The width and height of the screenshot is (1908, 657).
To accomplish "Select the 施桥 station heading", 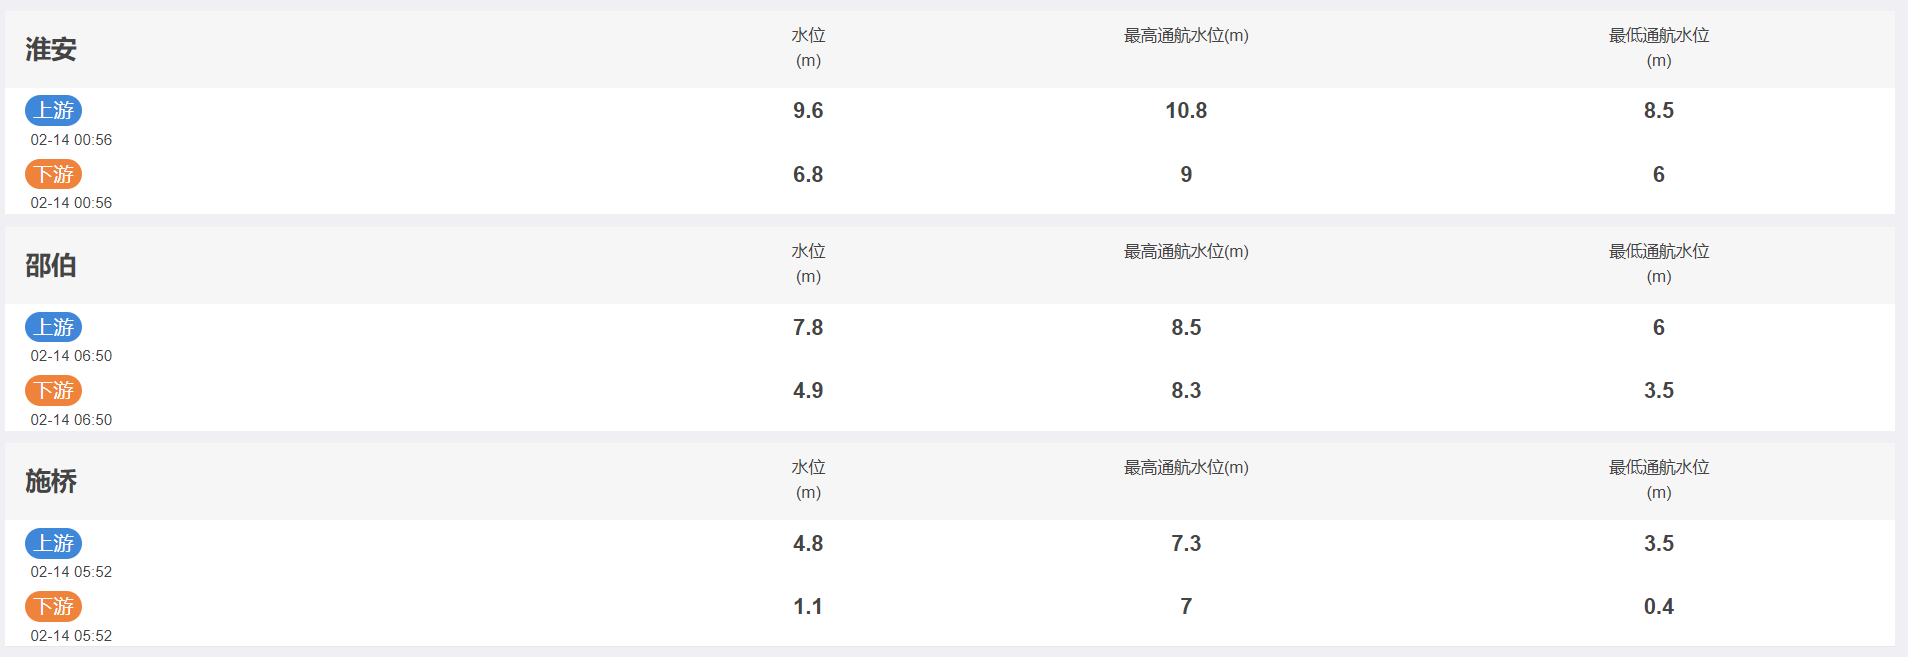I will pyautogui.click(x=51, y=481).
